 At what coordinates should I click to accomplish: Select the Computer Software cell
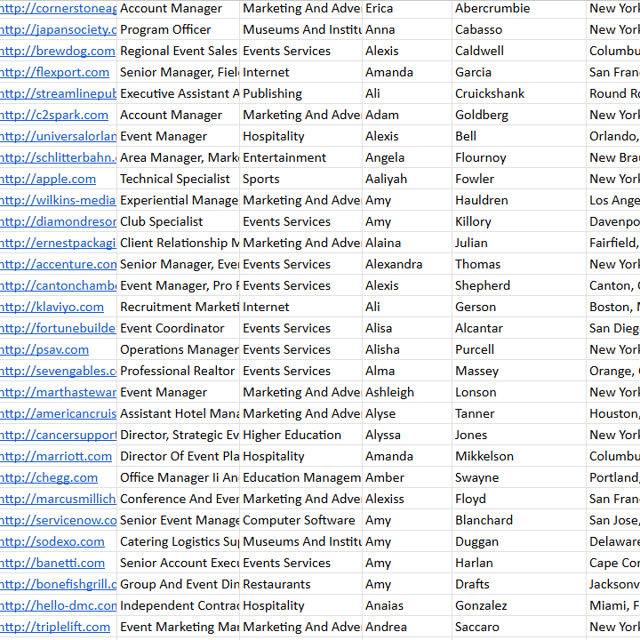(x=301, y=520)
